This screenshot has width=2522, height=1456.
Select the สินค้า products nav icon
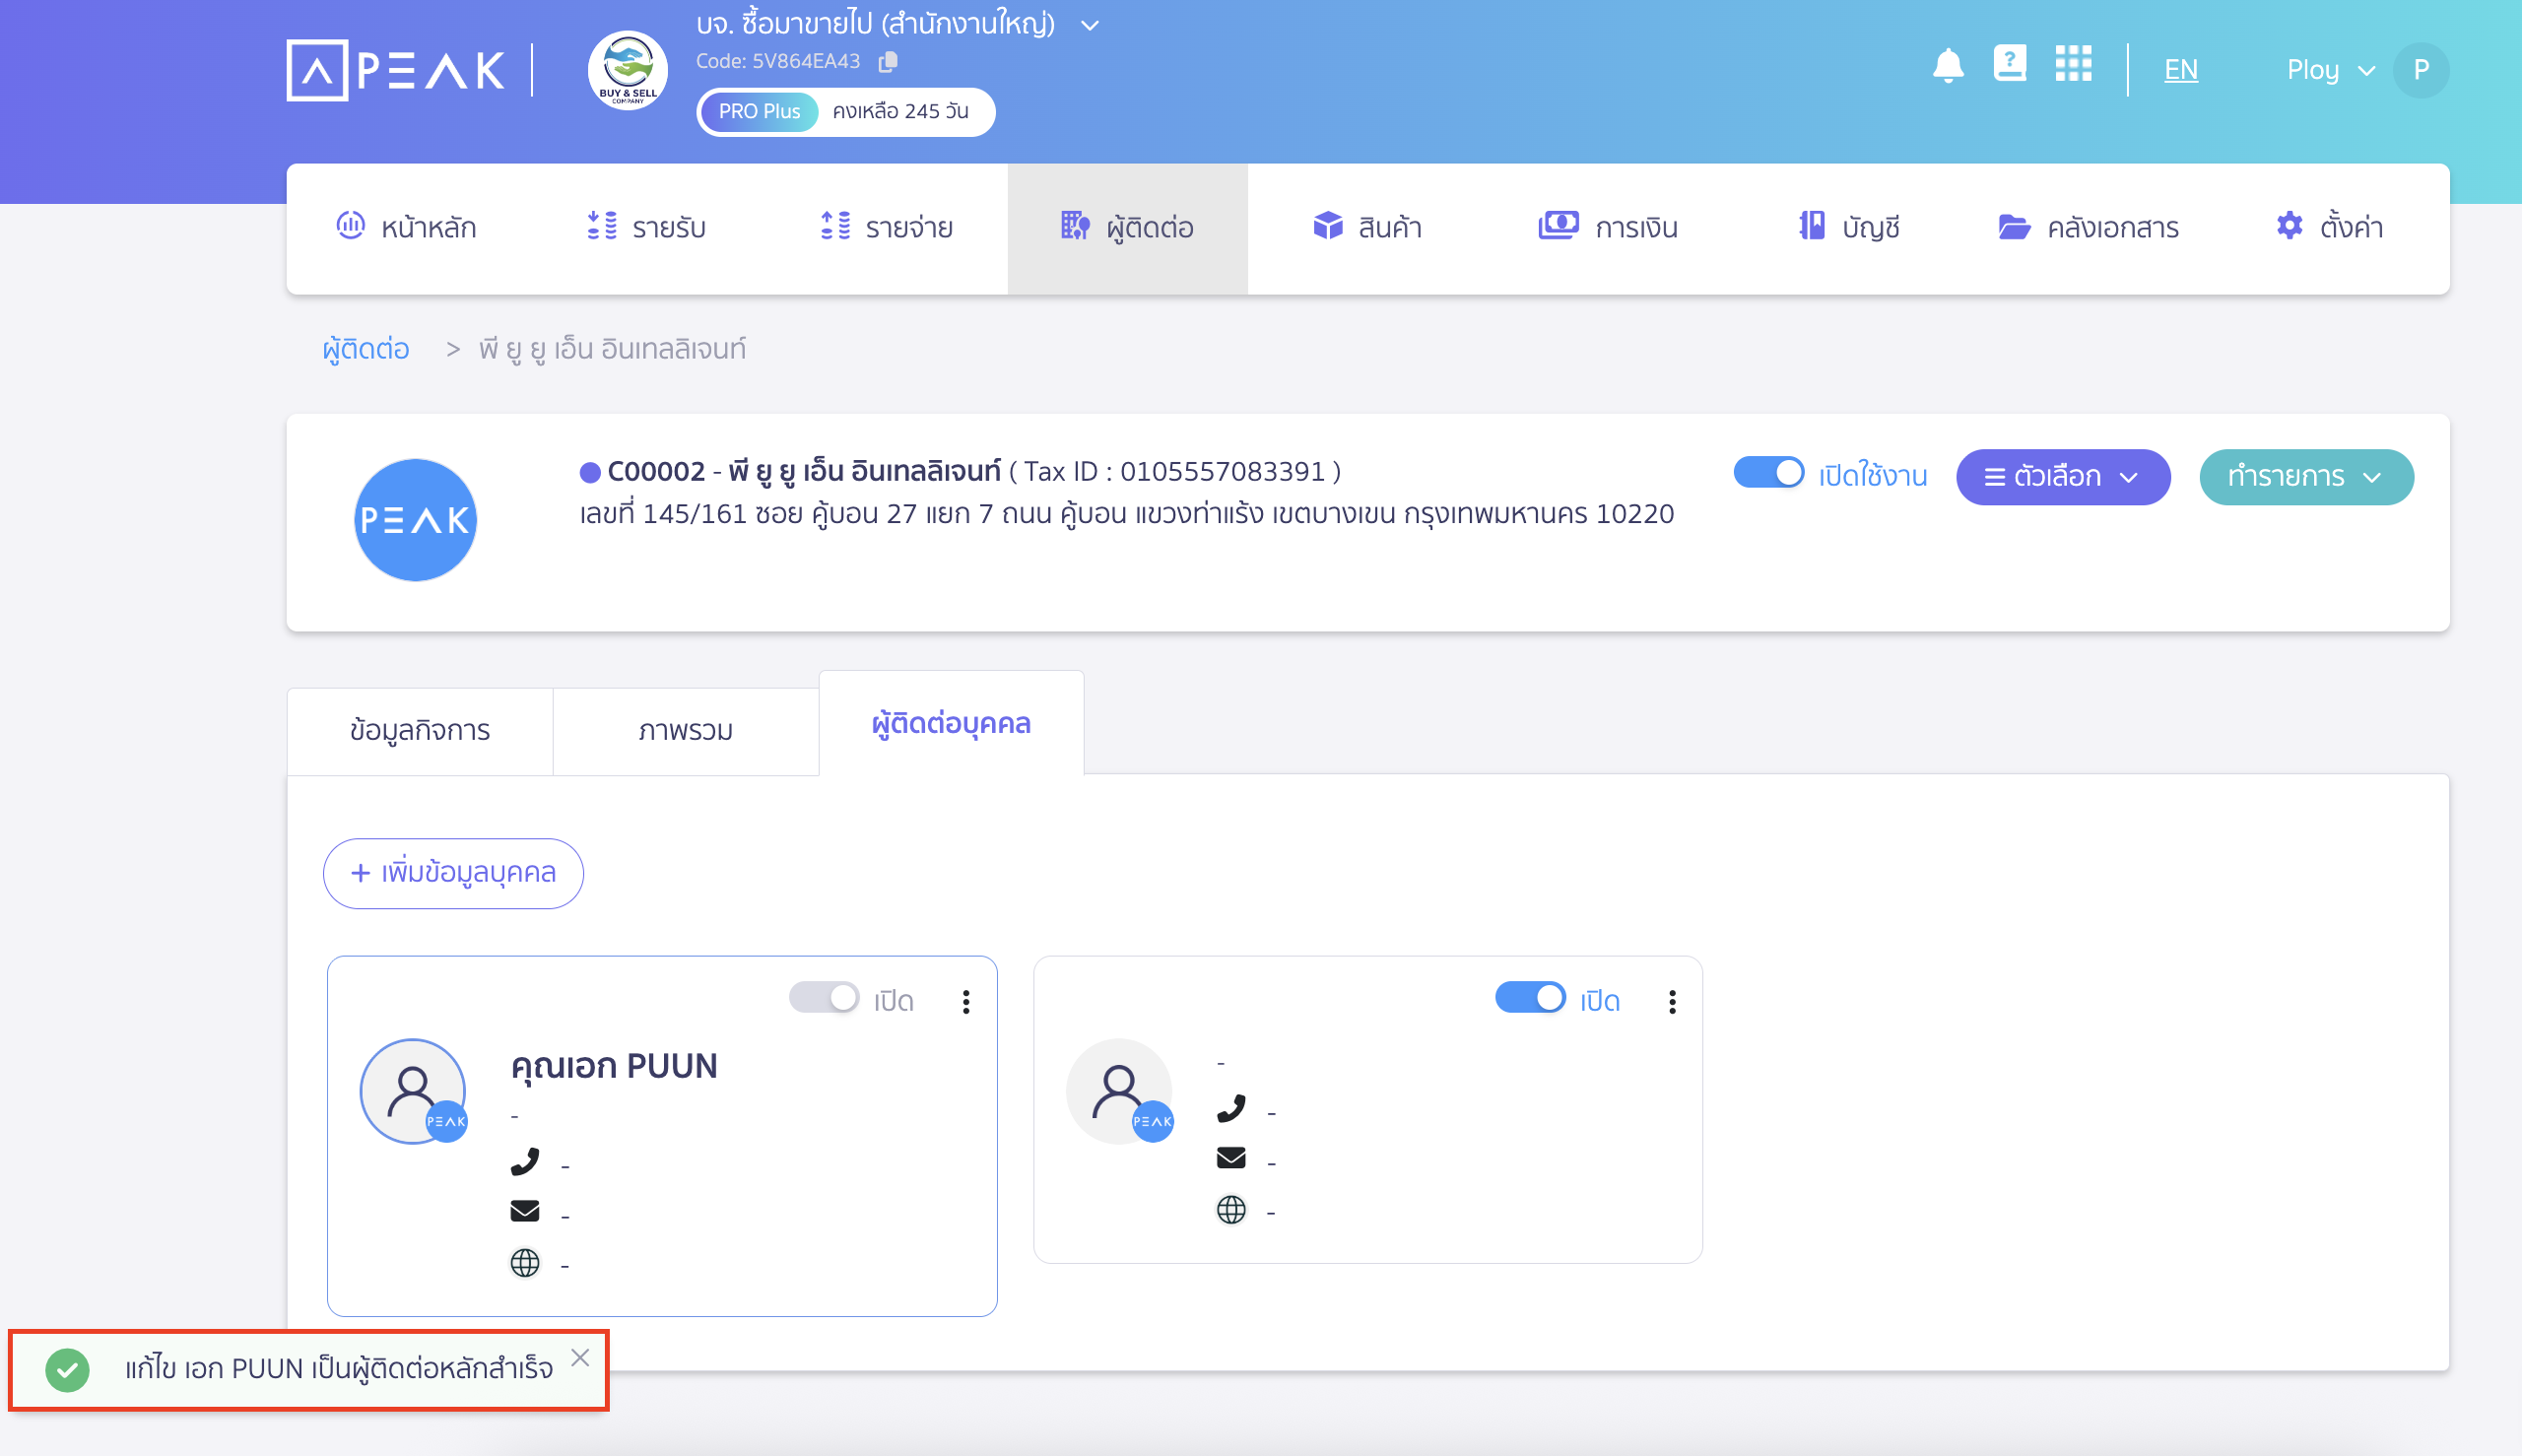point(1327,227)
